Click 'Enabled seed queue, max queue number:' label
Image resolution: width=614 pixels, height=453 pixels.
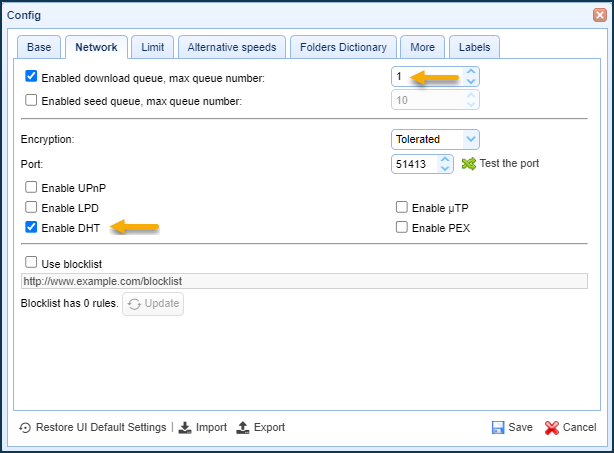tap(142, 101)
